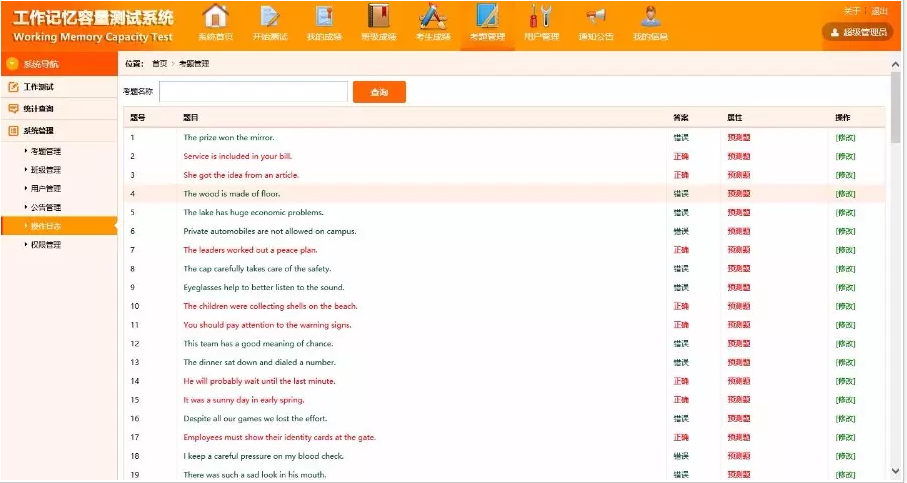Screen dimensions: 907x483
Task: Select 'There was such a sad look in his mouth.'
Action: pyautogui.click(x=255, y=475)
